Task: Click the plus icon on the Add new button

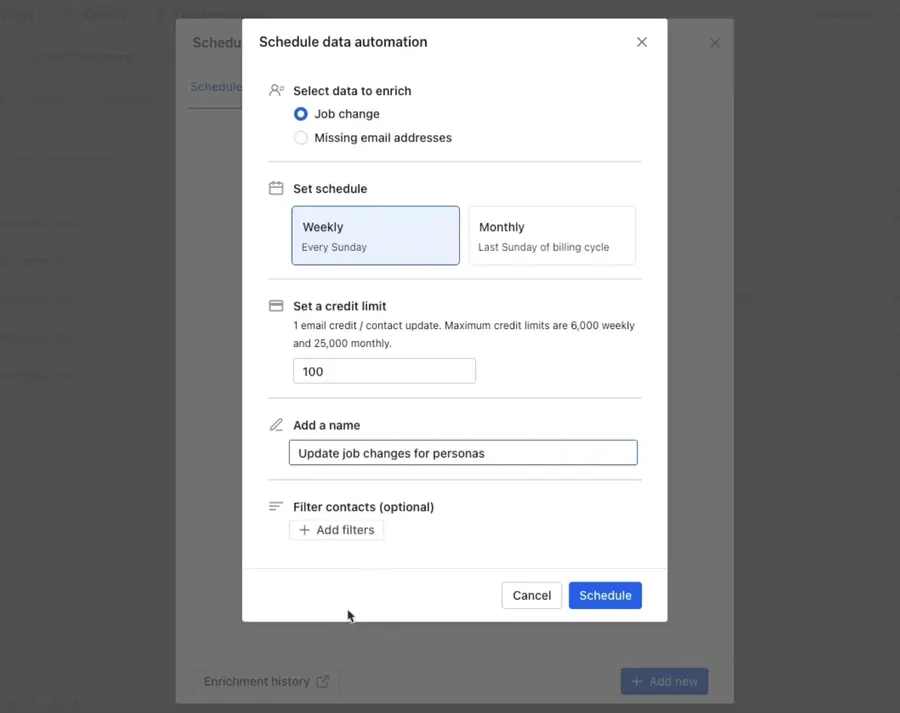Action: 637,681
